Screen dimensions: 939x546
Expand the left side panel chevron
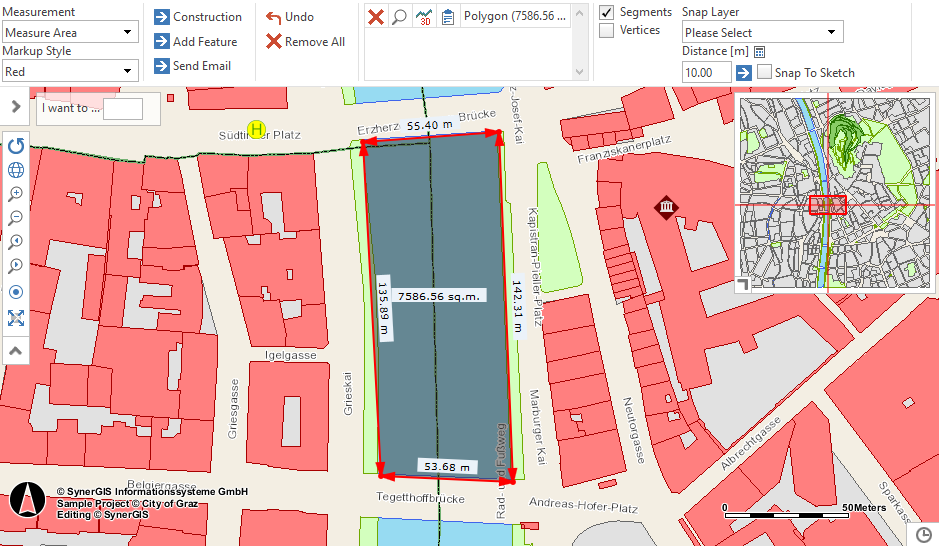(x=16, y=106)
